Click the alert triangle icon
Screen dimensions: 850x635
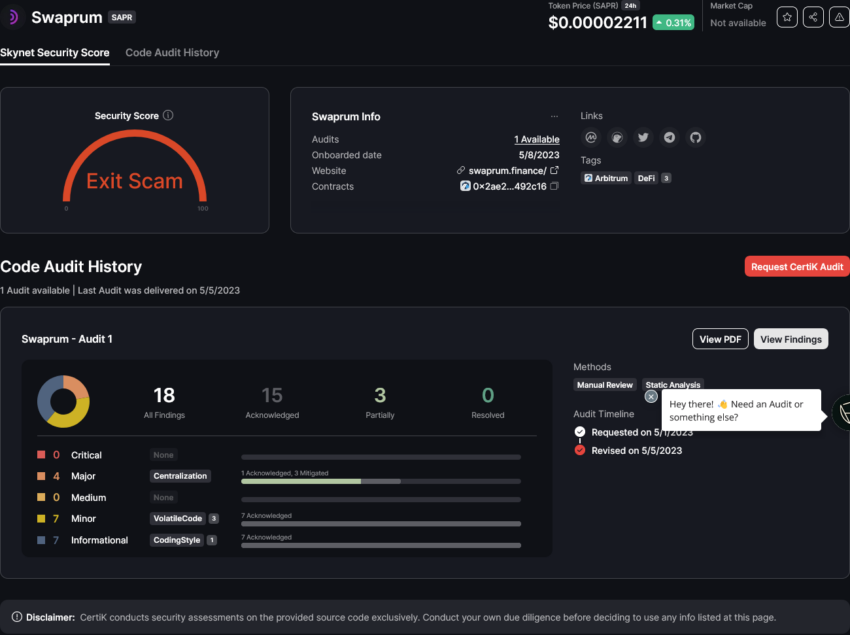click(839, 17)
